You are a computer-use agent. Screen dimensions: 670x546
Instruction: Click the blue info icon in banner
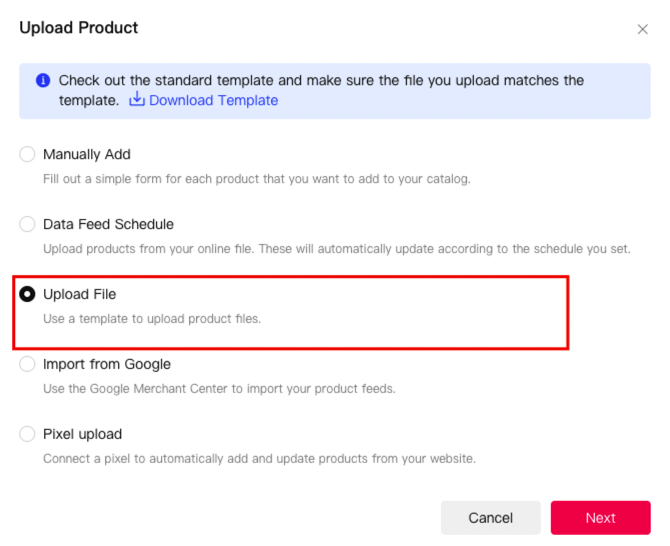43,80
